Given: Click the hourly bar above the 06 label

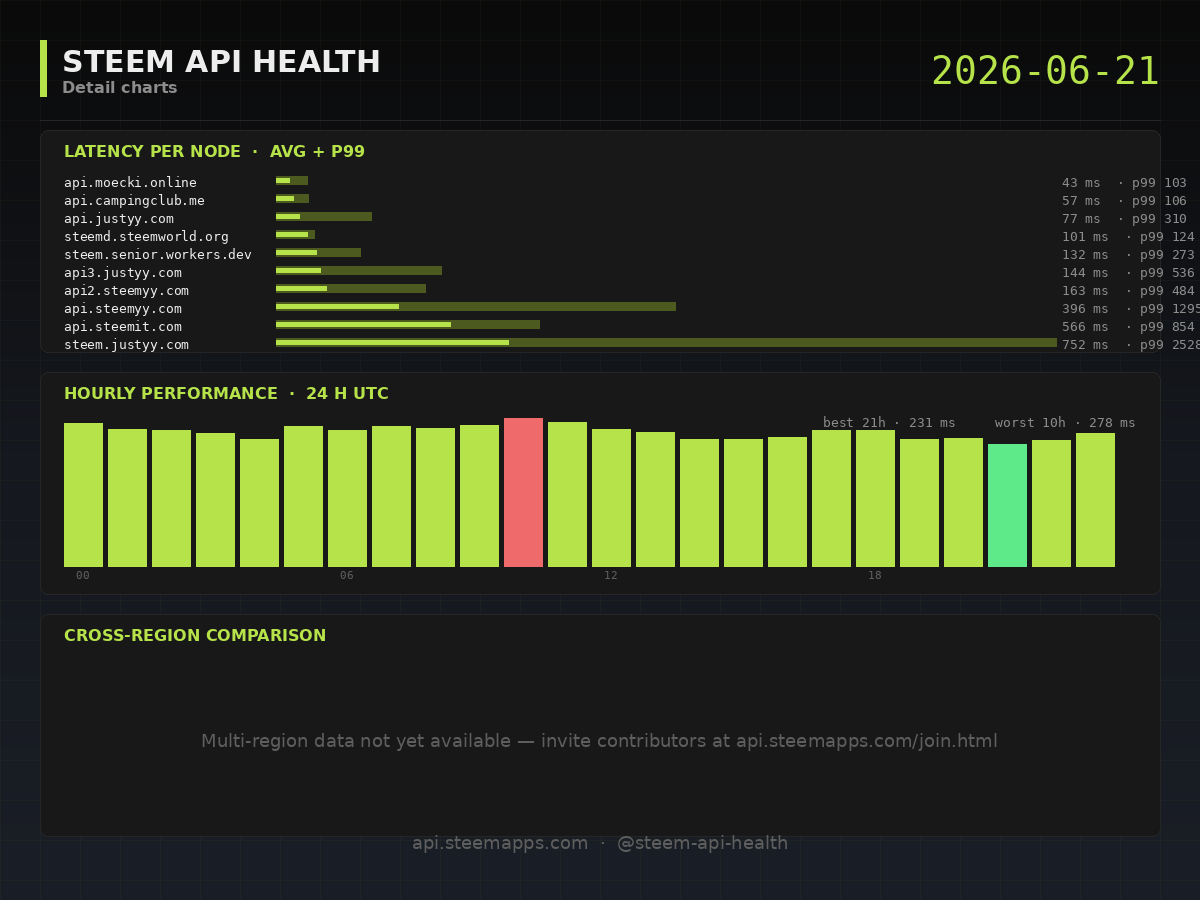Looking at the screenshot, I should (x=347, y=498).
